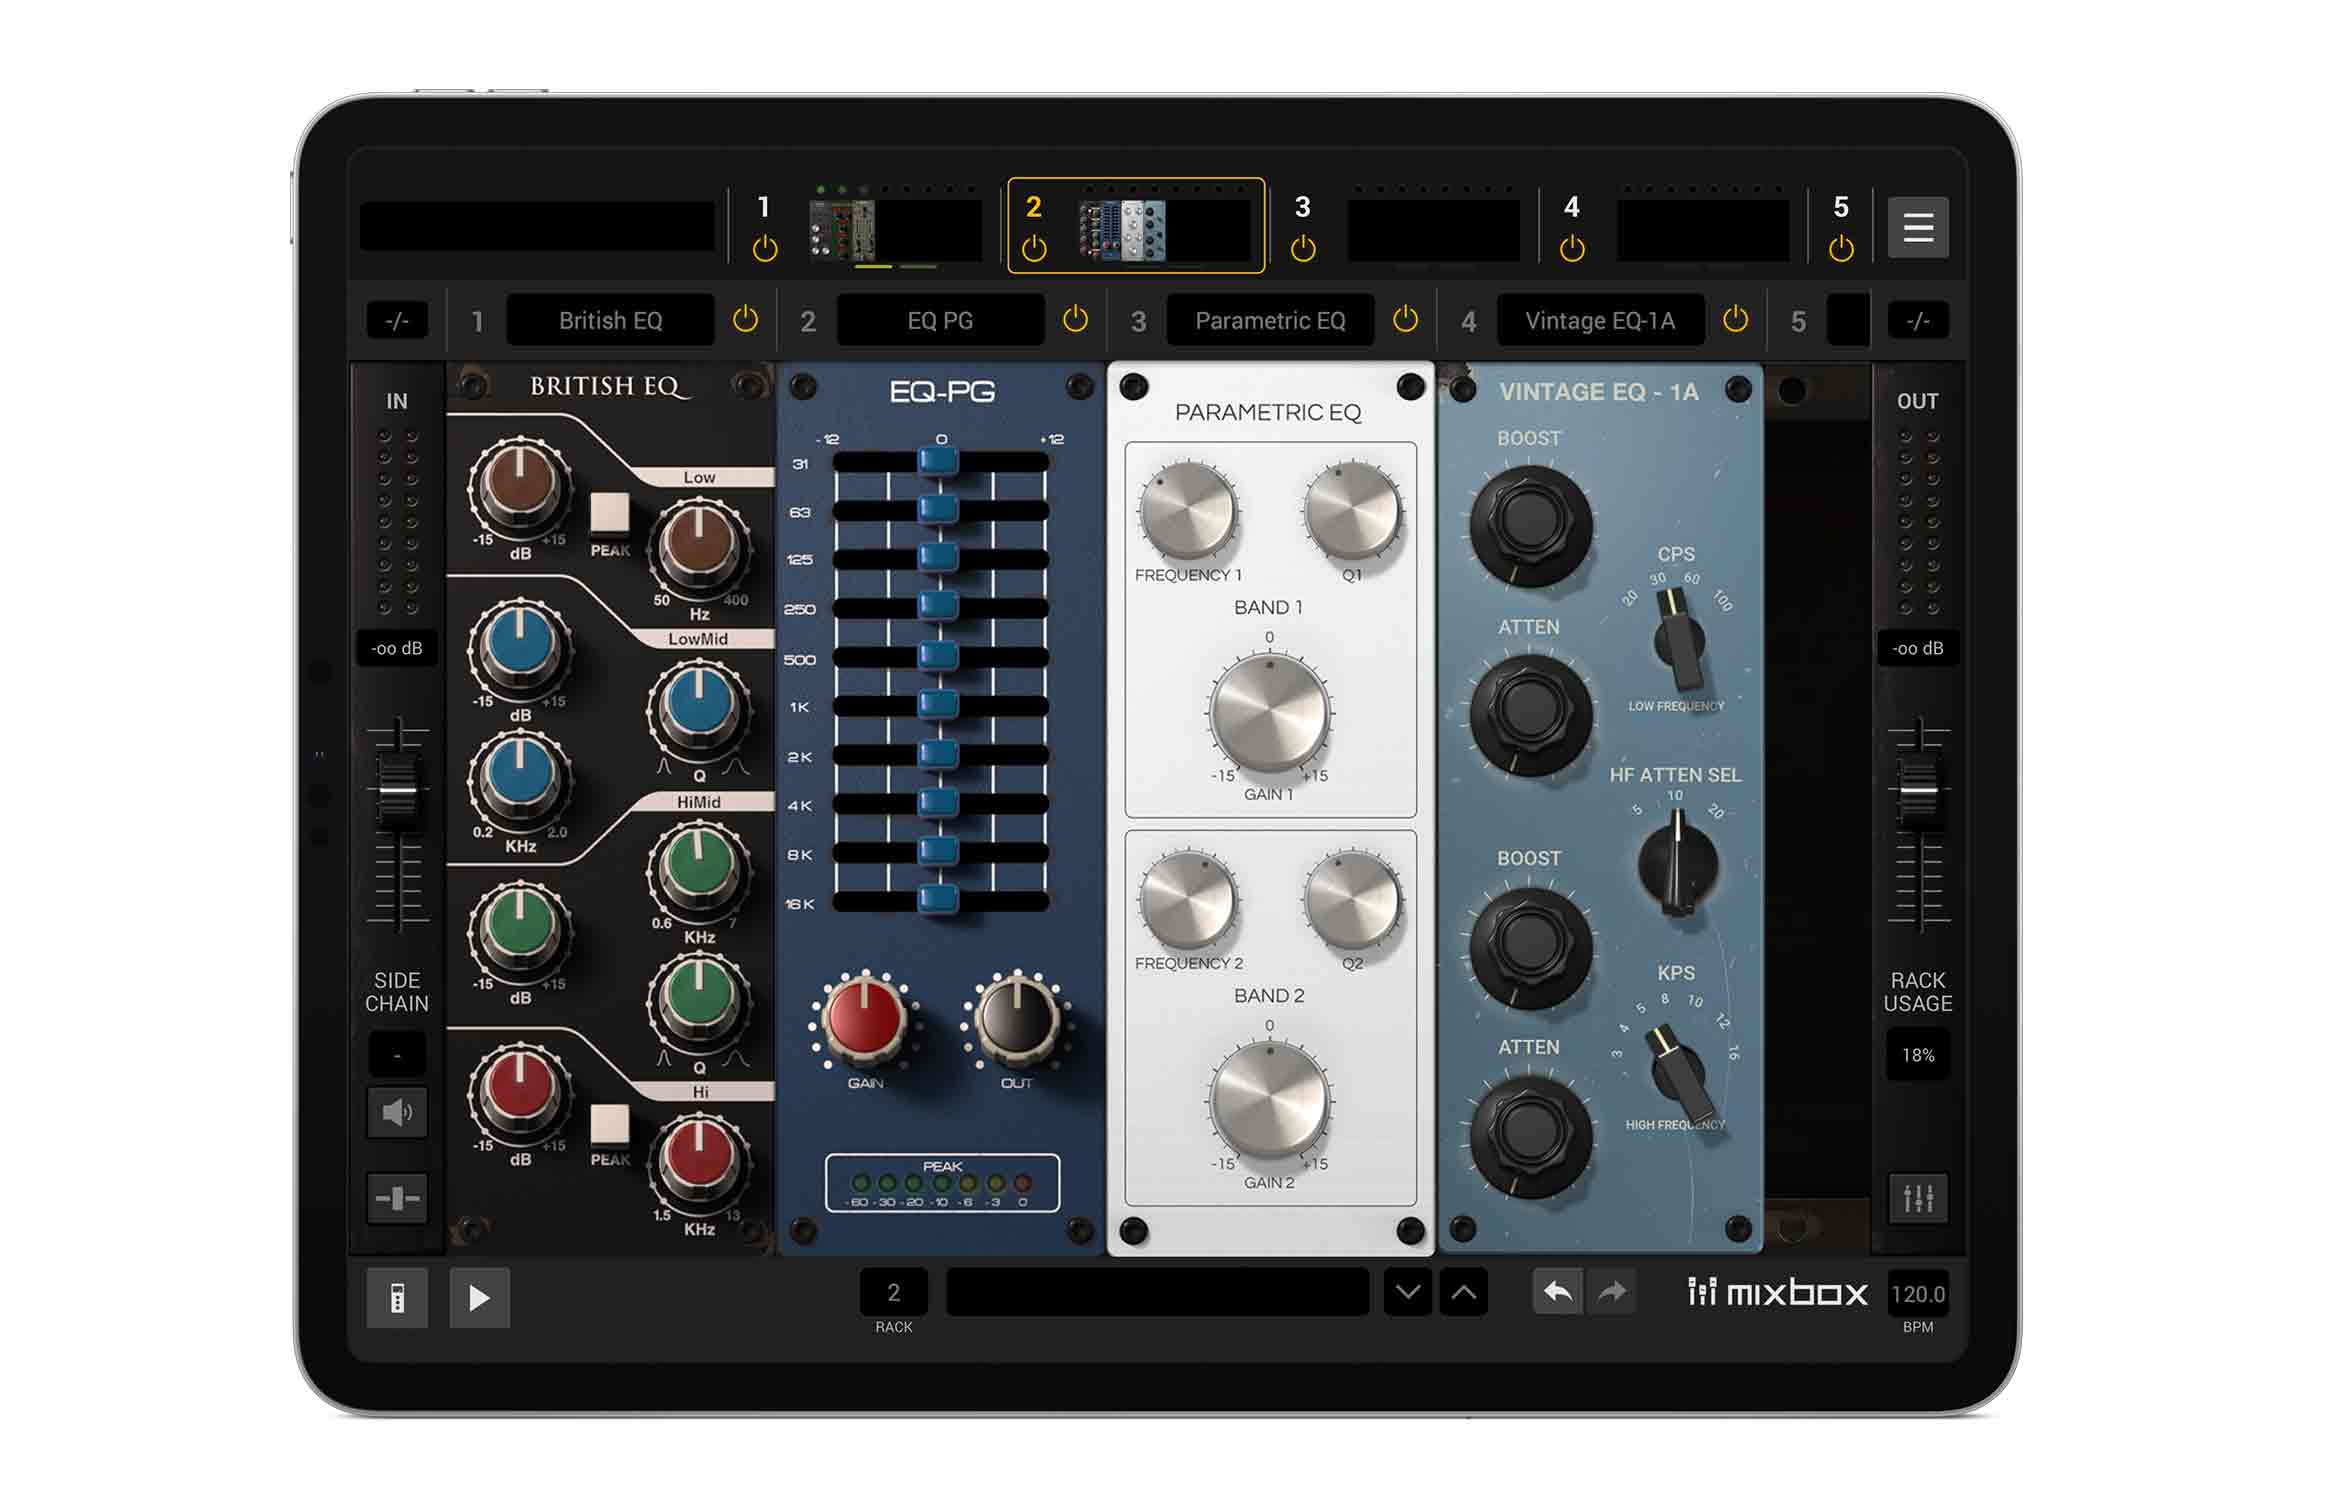
Task: Click the 16K band slider on EQ-PG
Action: coord(938,899)
